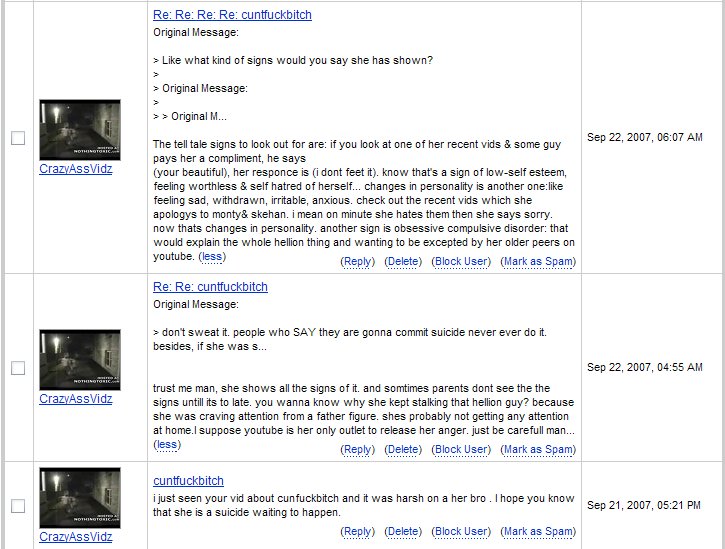Screen dimensions: 725x549
Task: Tick the checkbox for the 04:55 AM message
Action: tap(18, 368)
